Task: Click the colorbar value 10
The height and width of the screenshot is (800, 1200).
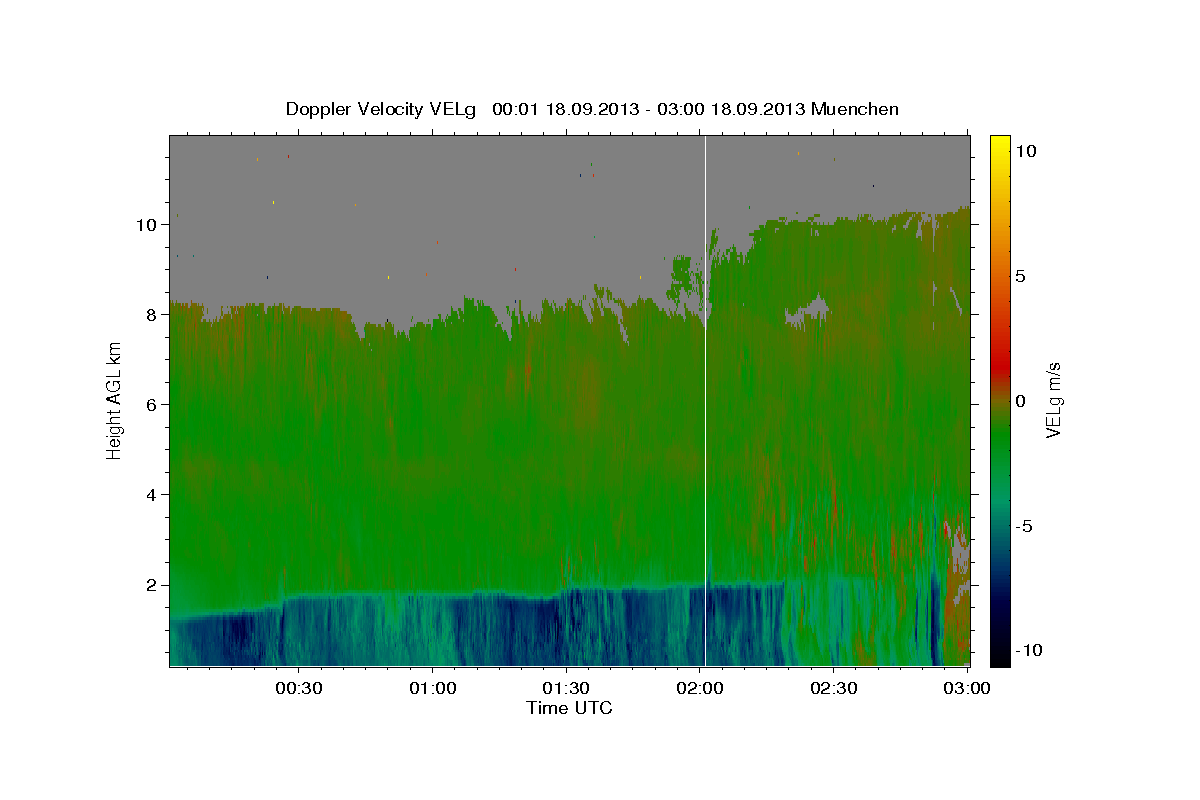Action: (1025, 151)
